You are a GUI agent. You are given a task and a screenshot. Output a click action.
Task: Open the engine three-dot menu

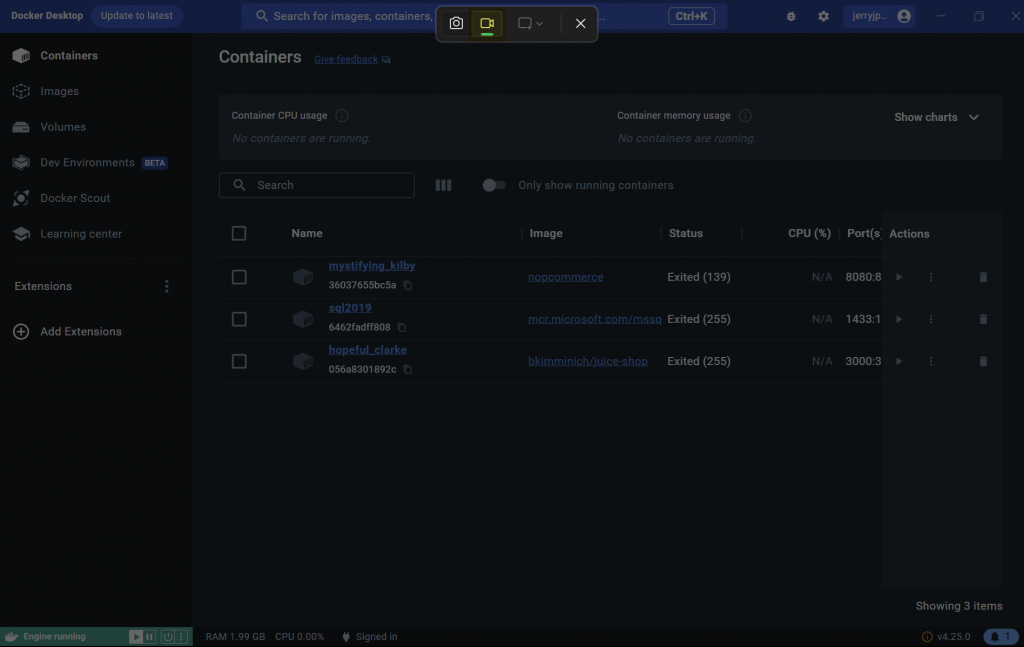[x=182, y=637]
